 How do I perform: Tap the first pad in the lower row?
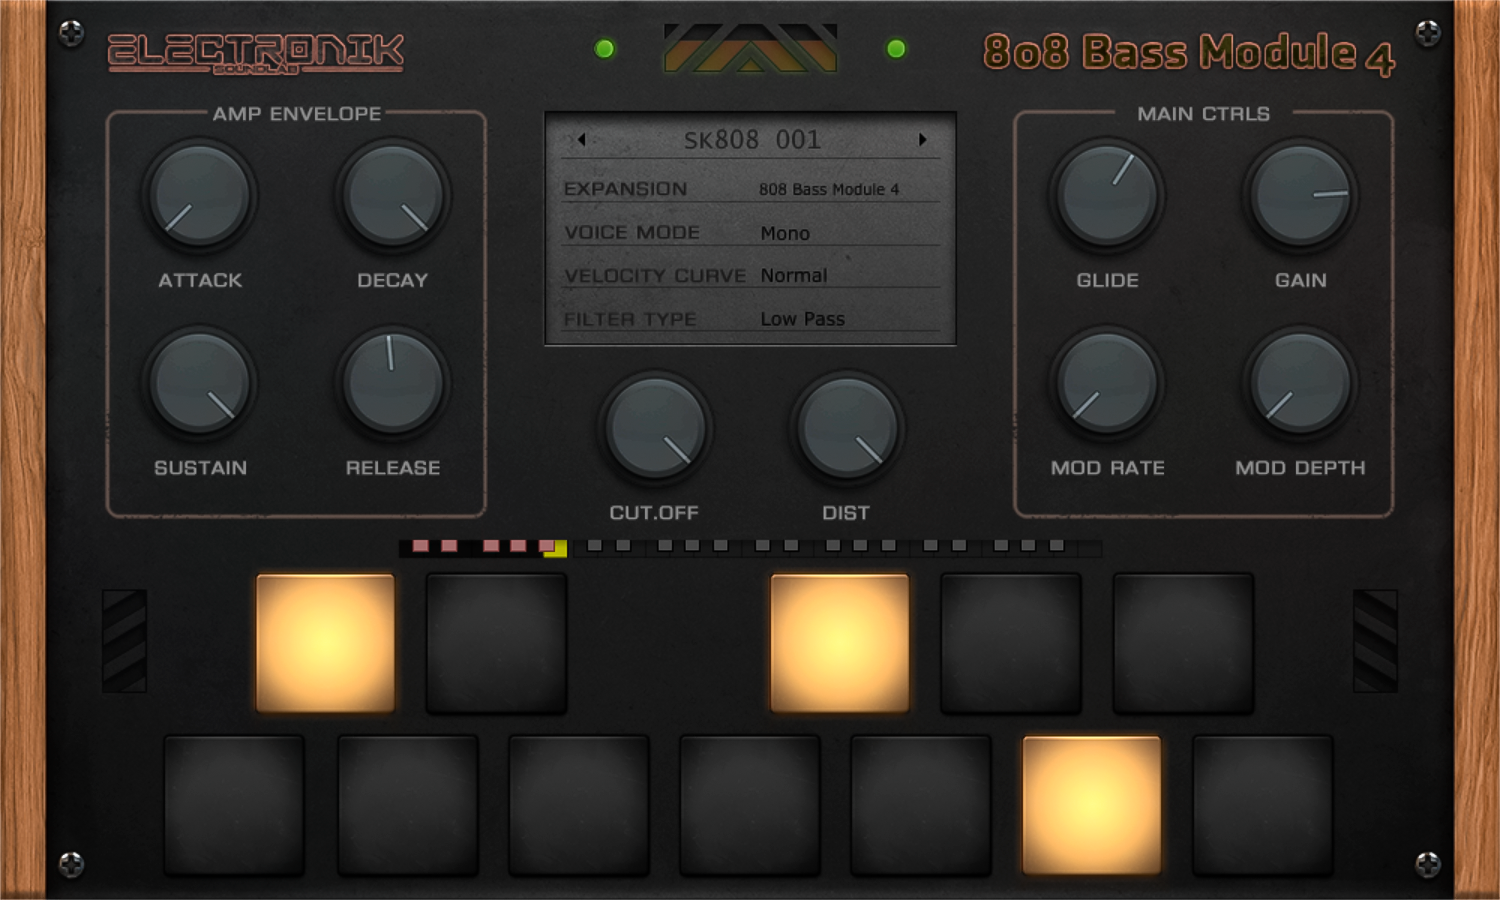coord(234,806)
